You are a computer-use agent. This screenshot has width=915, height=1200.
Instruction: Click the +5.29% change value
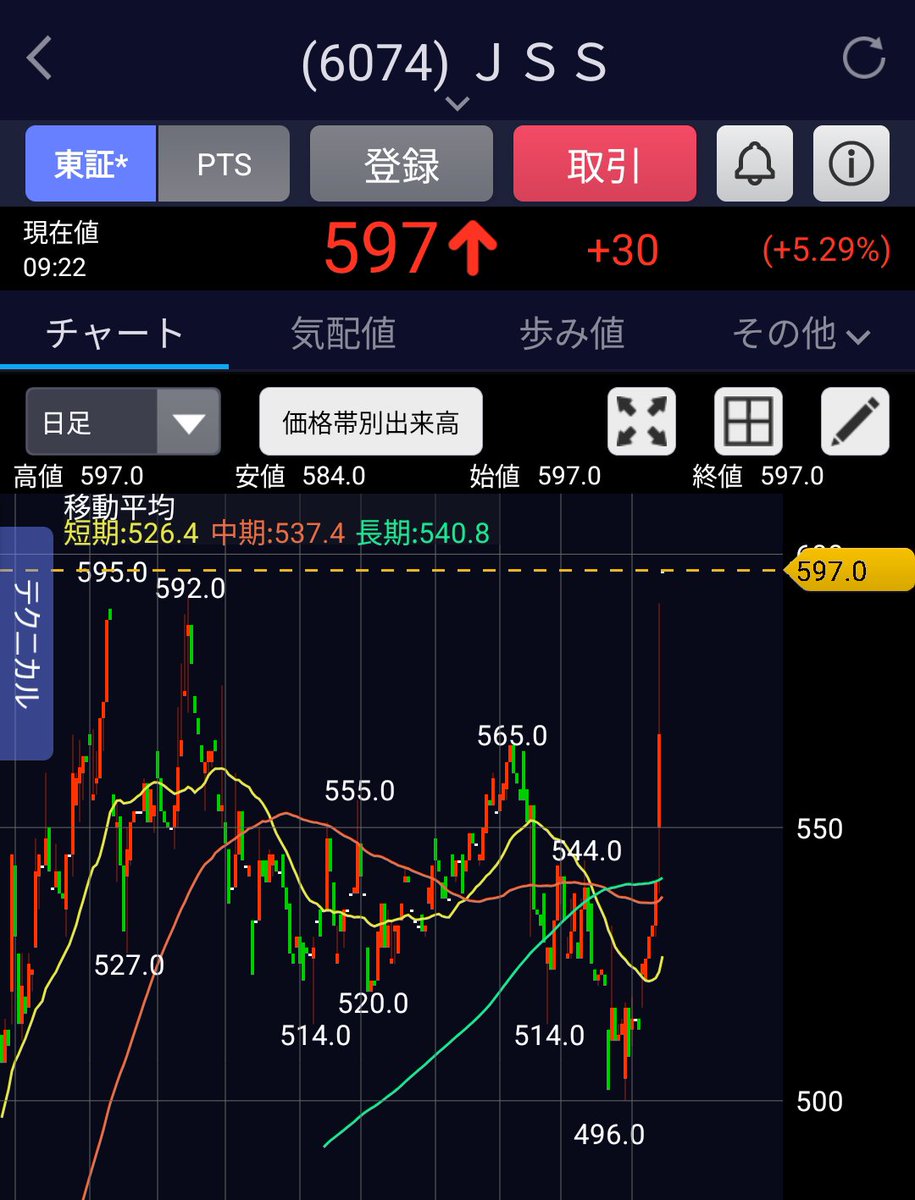826,250
